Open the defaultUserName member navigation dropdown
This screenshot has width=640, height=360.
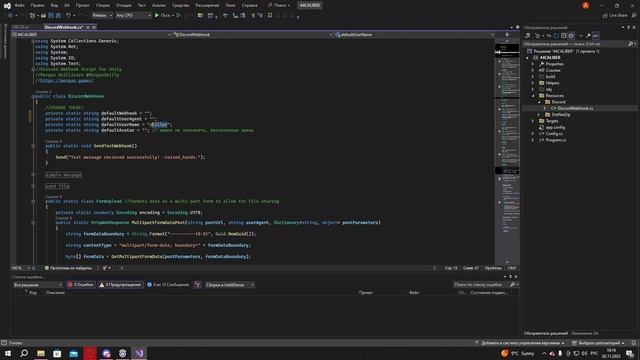pyautogui.click(x=414, y=35)
